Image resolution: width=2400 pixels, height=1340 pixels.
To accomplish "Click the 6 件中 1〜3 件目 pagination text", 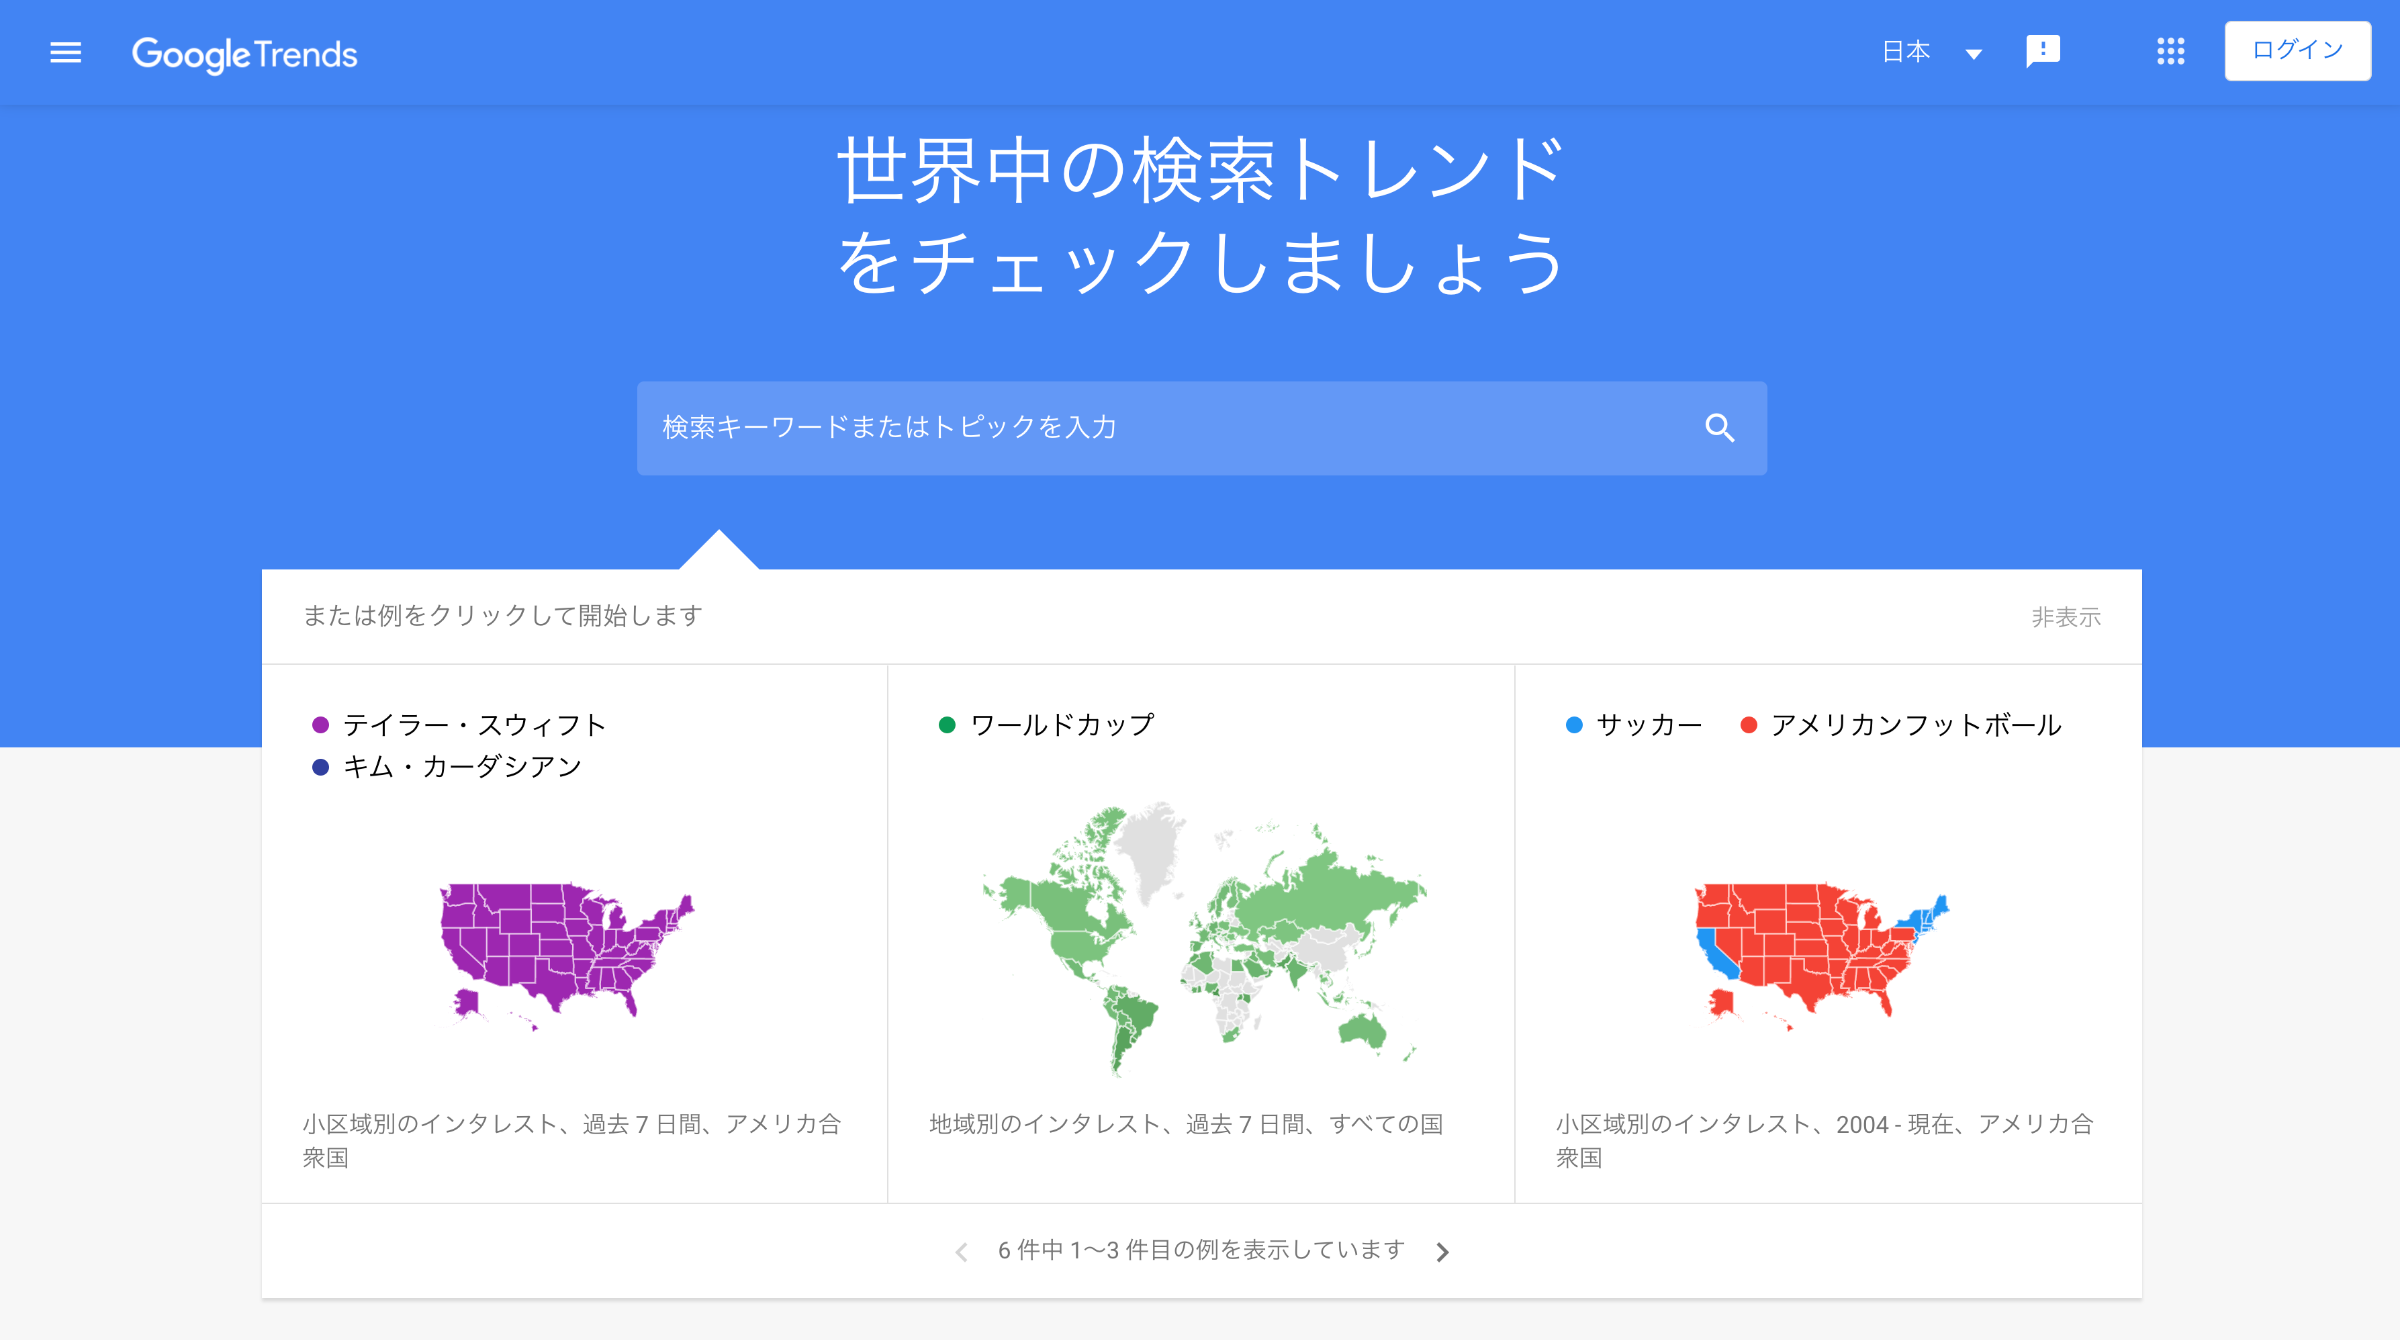I will (x=1202, y=1250).
